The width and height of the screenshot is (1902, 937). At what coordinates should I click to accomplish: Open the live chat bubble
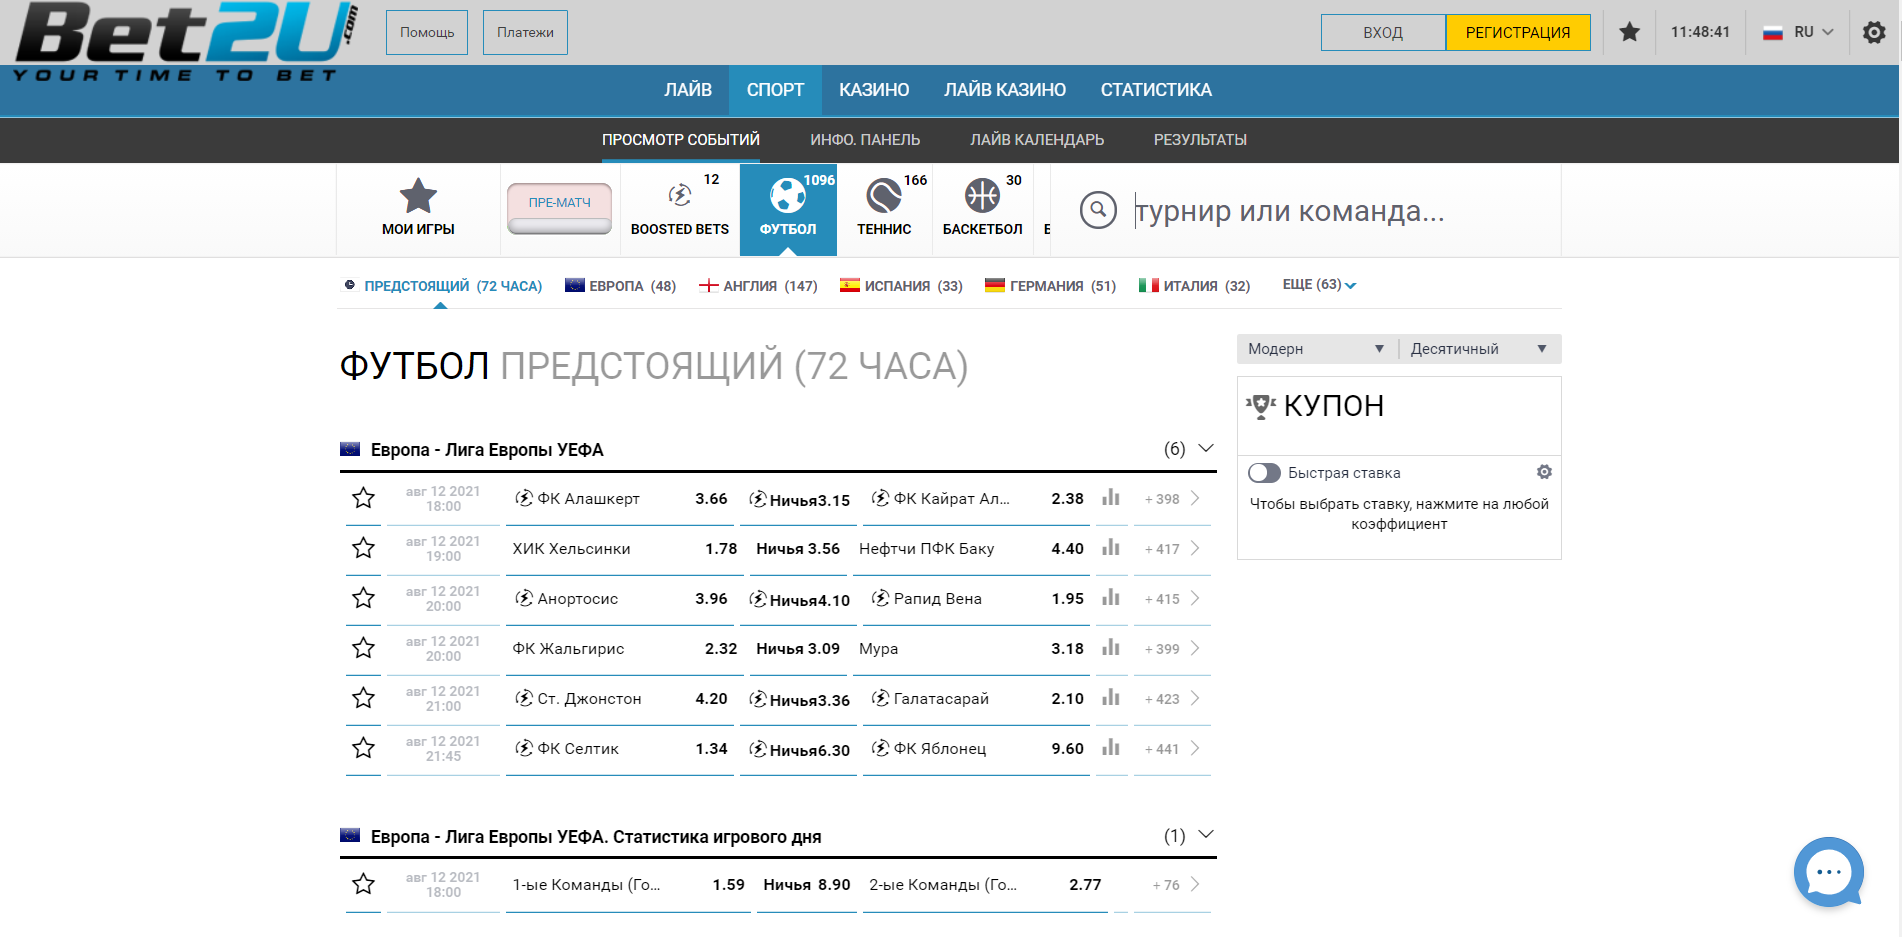[1828, 872]
